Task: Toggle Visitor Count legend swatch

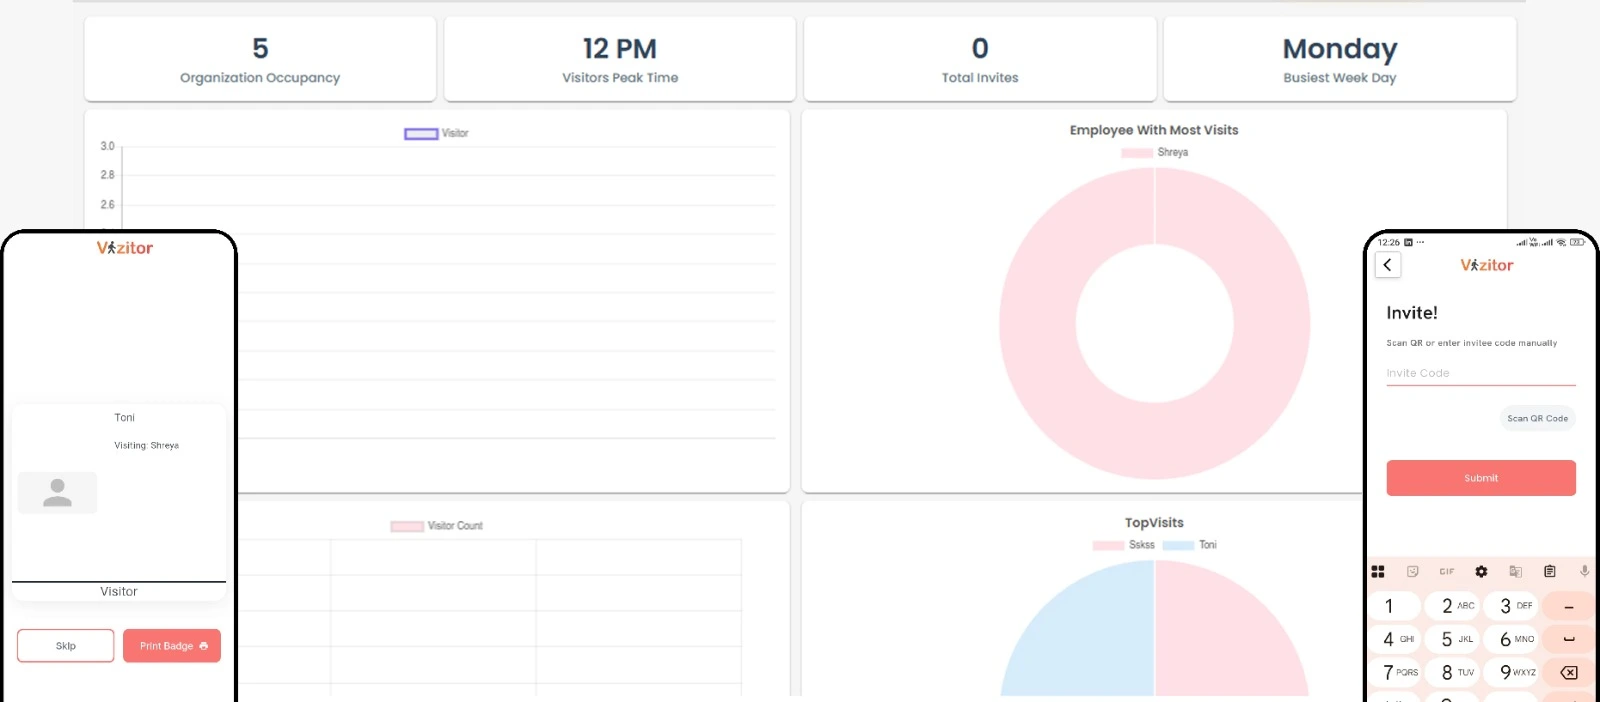Action: pyautogui.click(x=407, y=526)
